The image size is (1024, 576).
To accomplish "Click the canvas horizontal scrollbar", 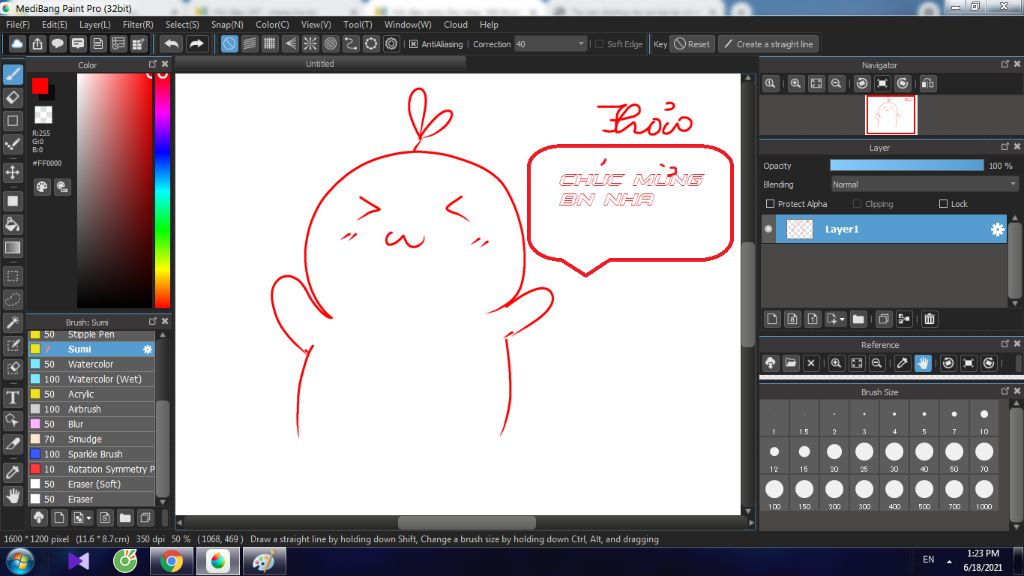I will [x=466, y=522].
